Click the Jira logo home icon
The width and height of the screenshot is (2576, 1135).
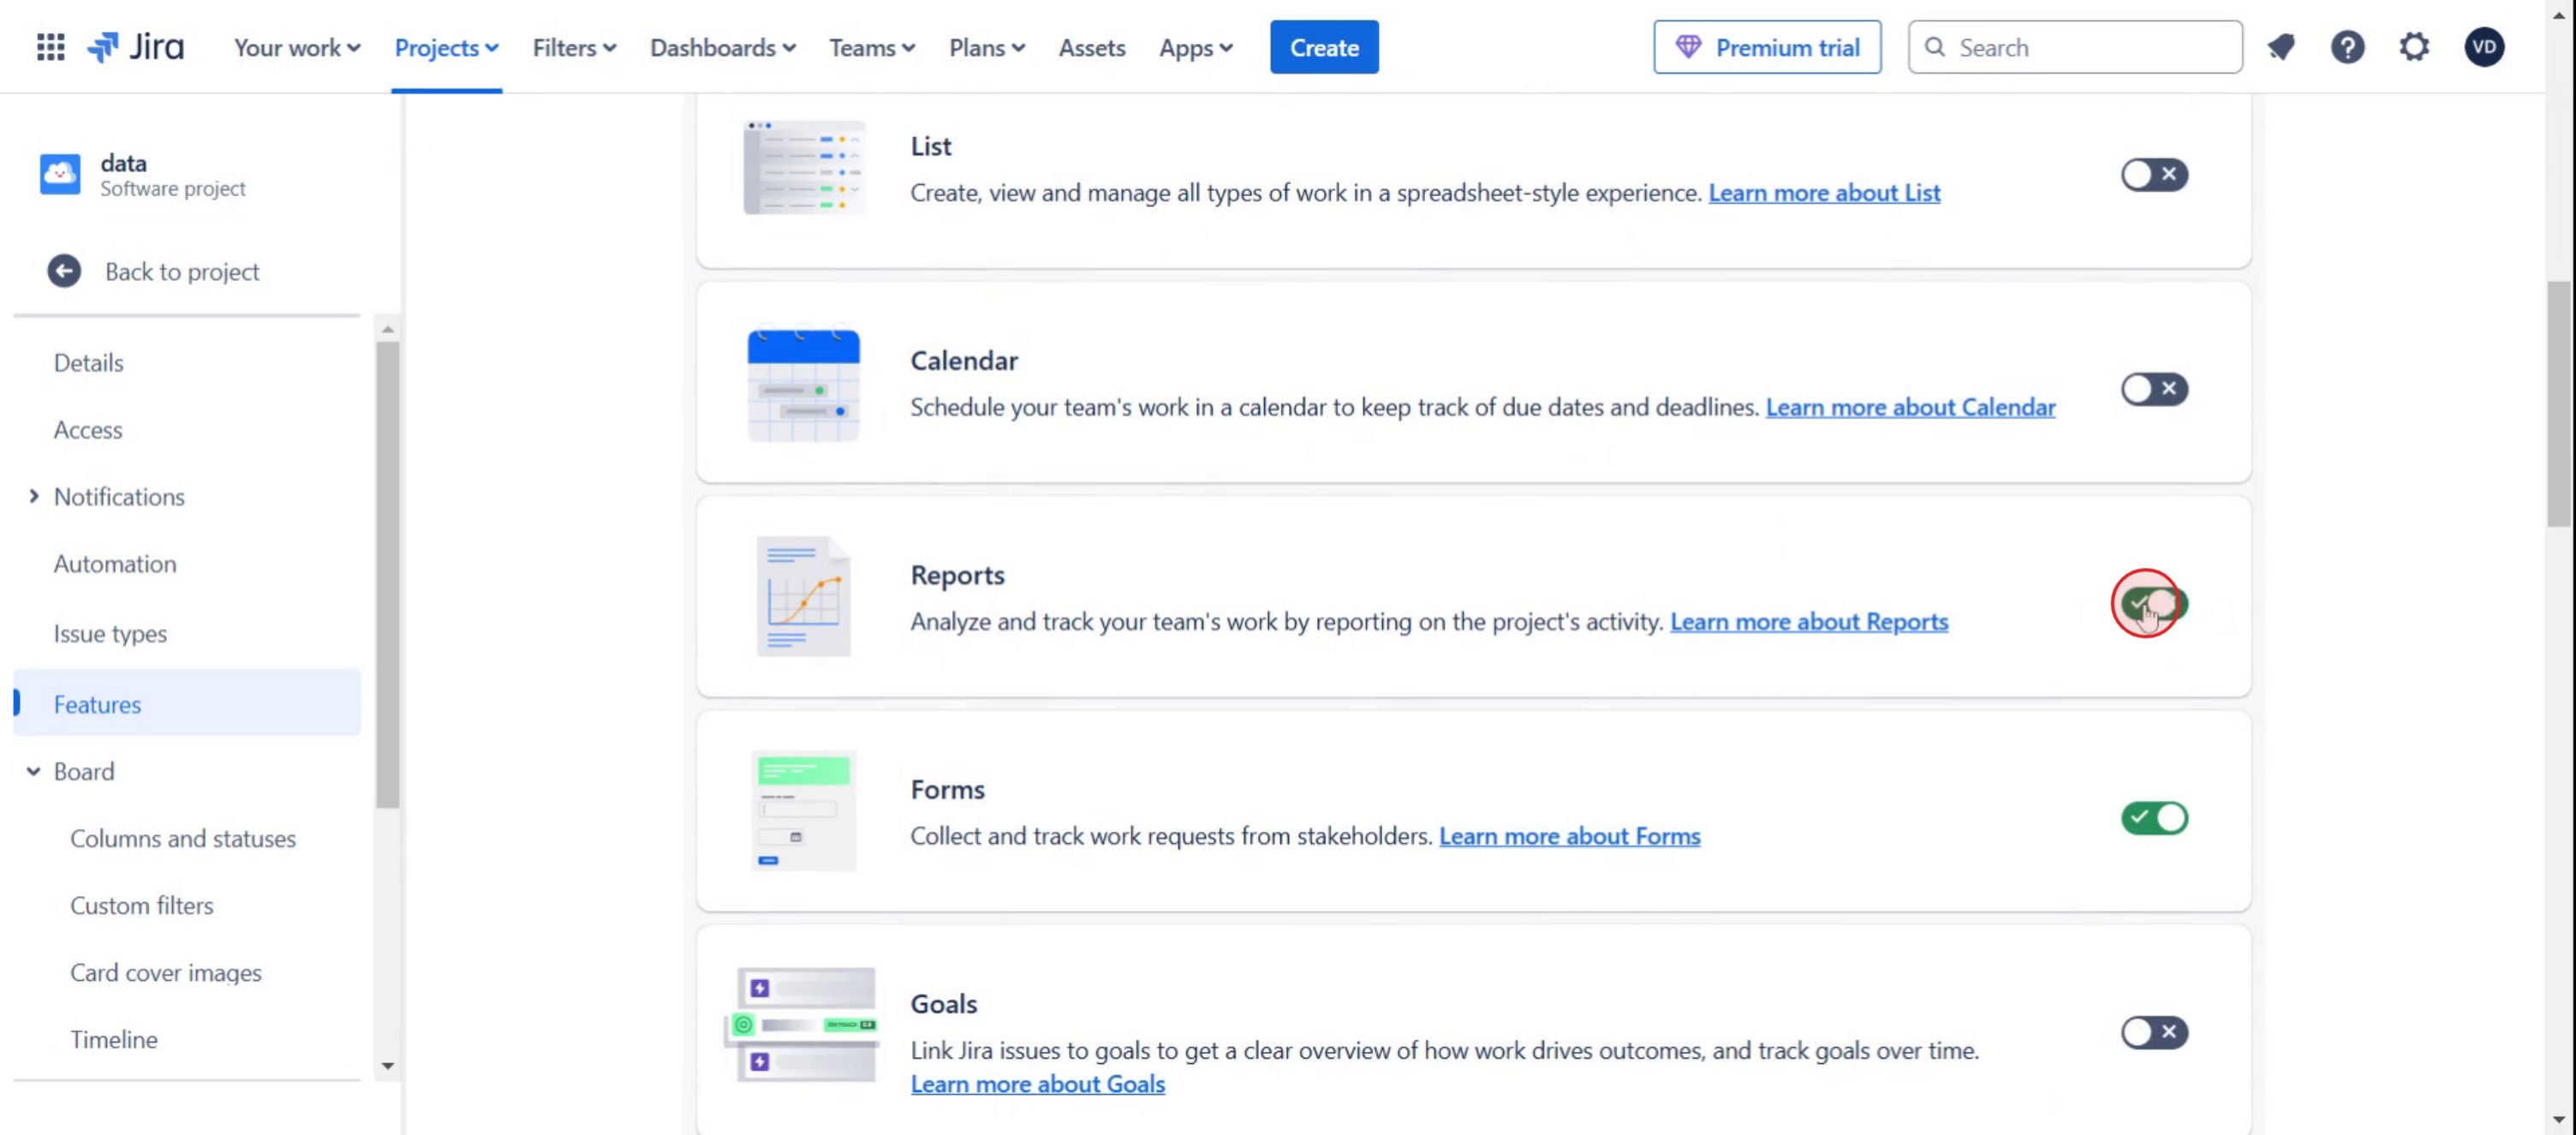pos(136,47)
